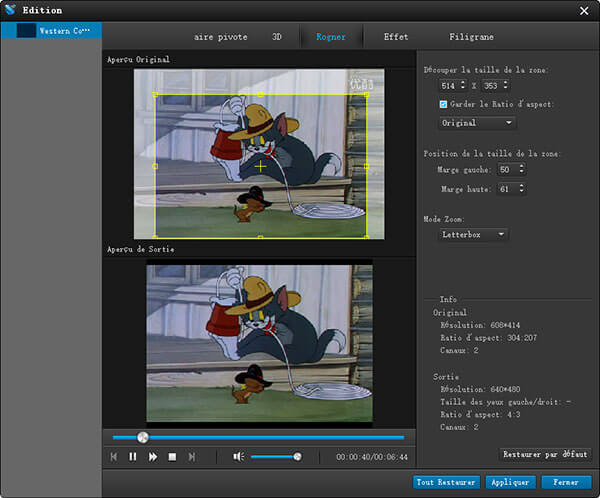Image resolution: width=600 pixels, height=498 pixels.
Task: Click the crop width field 514
Action: 449,85
